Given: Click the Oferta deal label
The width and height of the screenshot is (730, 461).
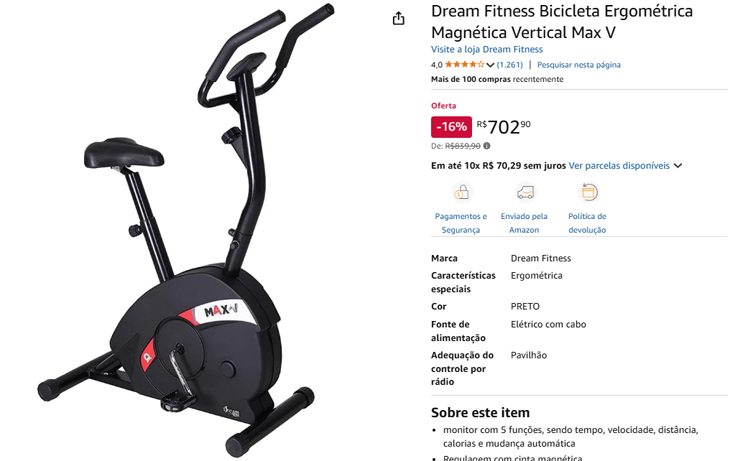Looking at the screenshot, I should (x=443, y=105).
